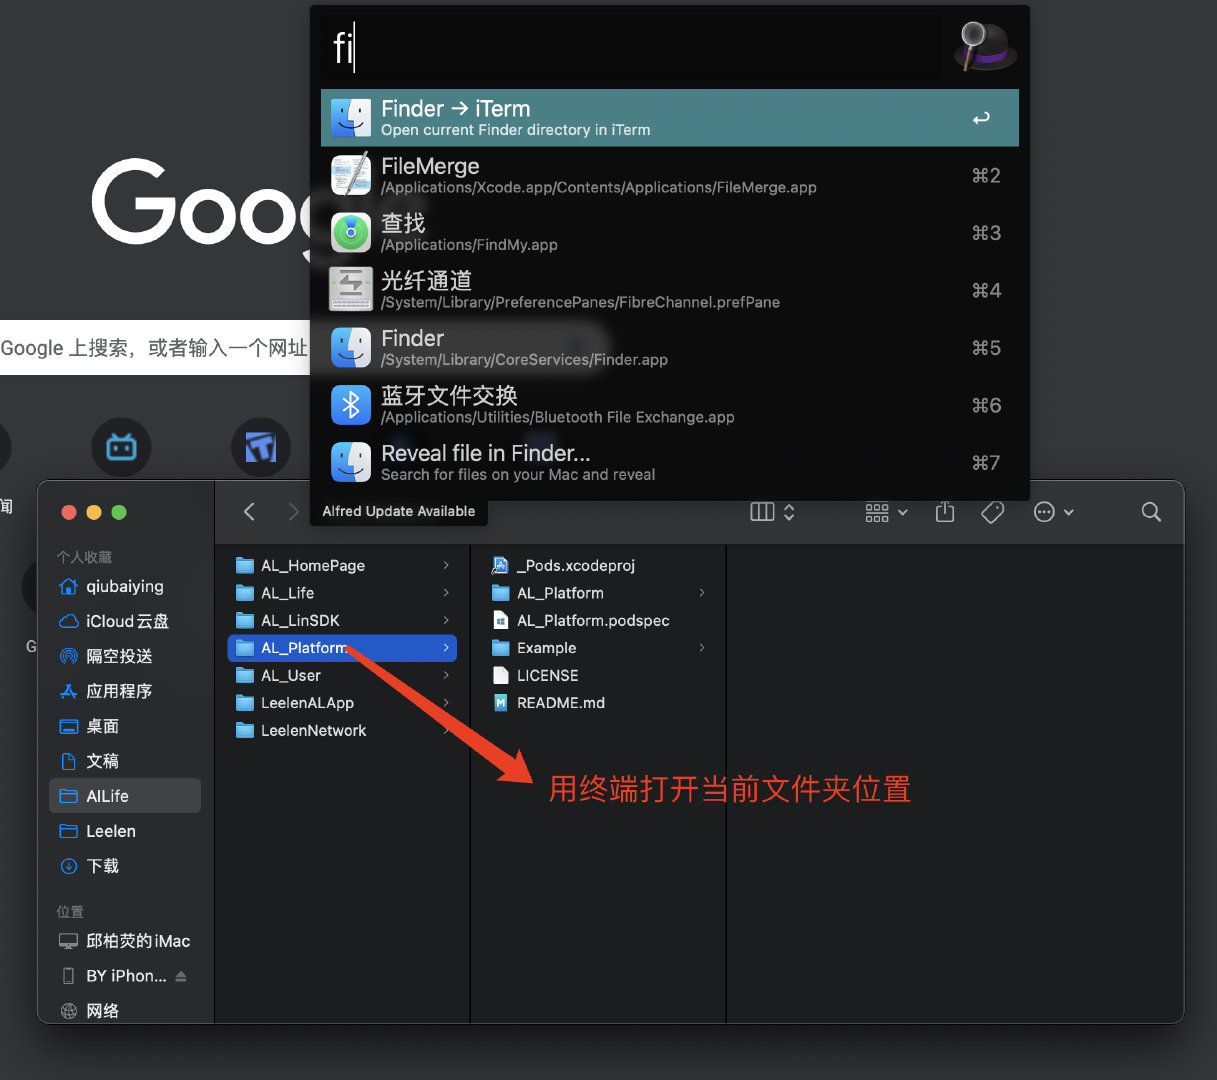Viewport: 1217px width, 1080px height.
Task: Open Finder column view switcher
Action: coord(772,512)
